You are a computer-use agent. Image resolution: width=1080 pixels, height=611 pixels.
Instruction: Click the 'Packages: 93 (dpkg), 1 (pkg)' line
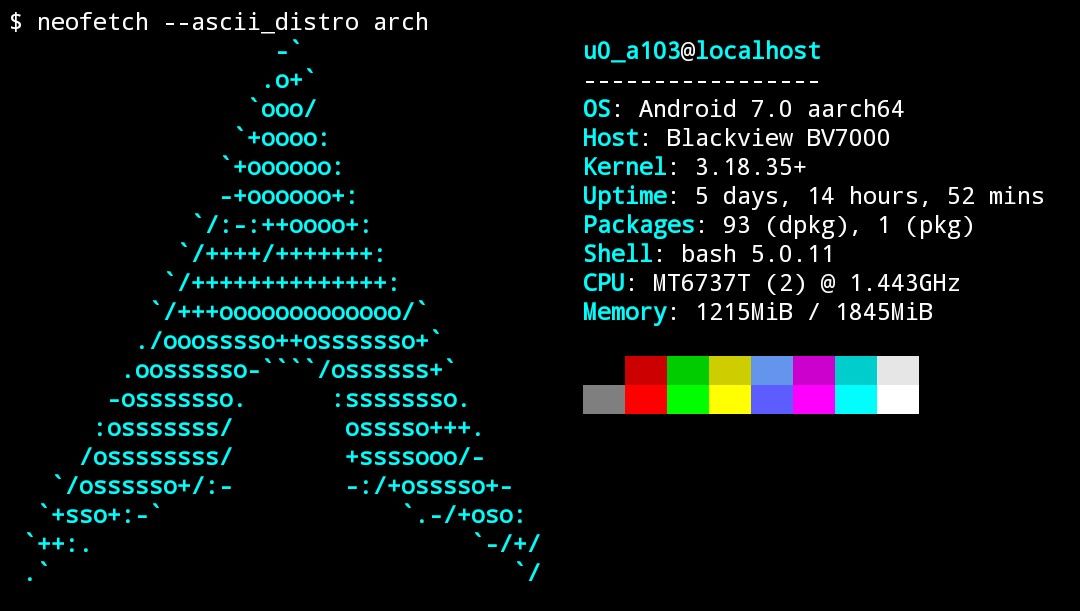click(778, 225)
